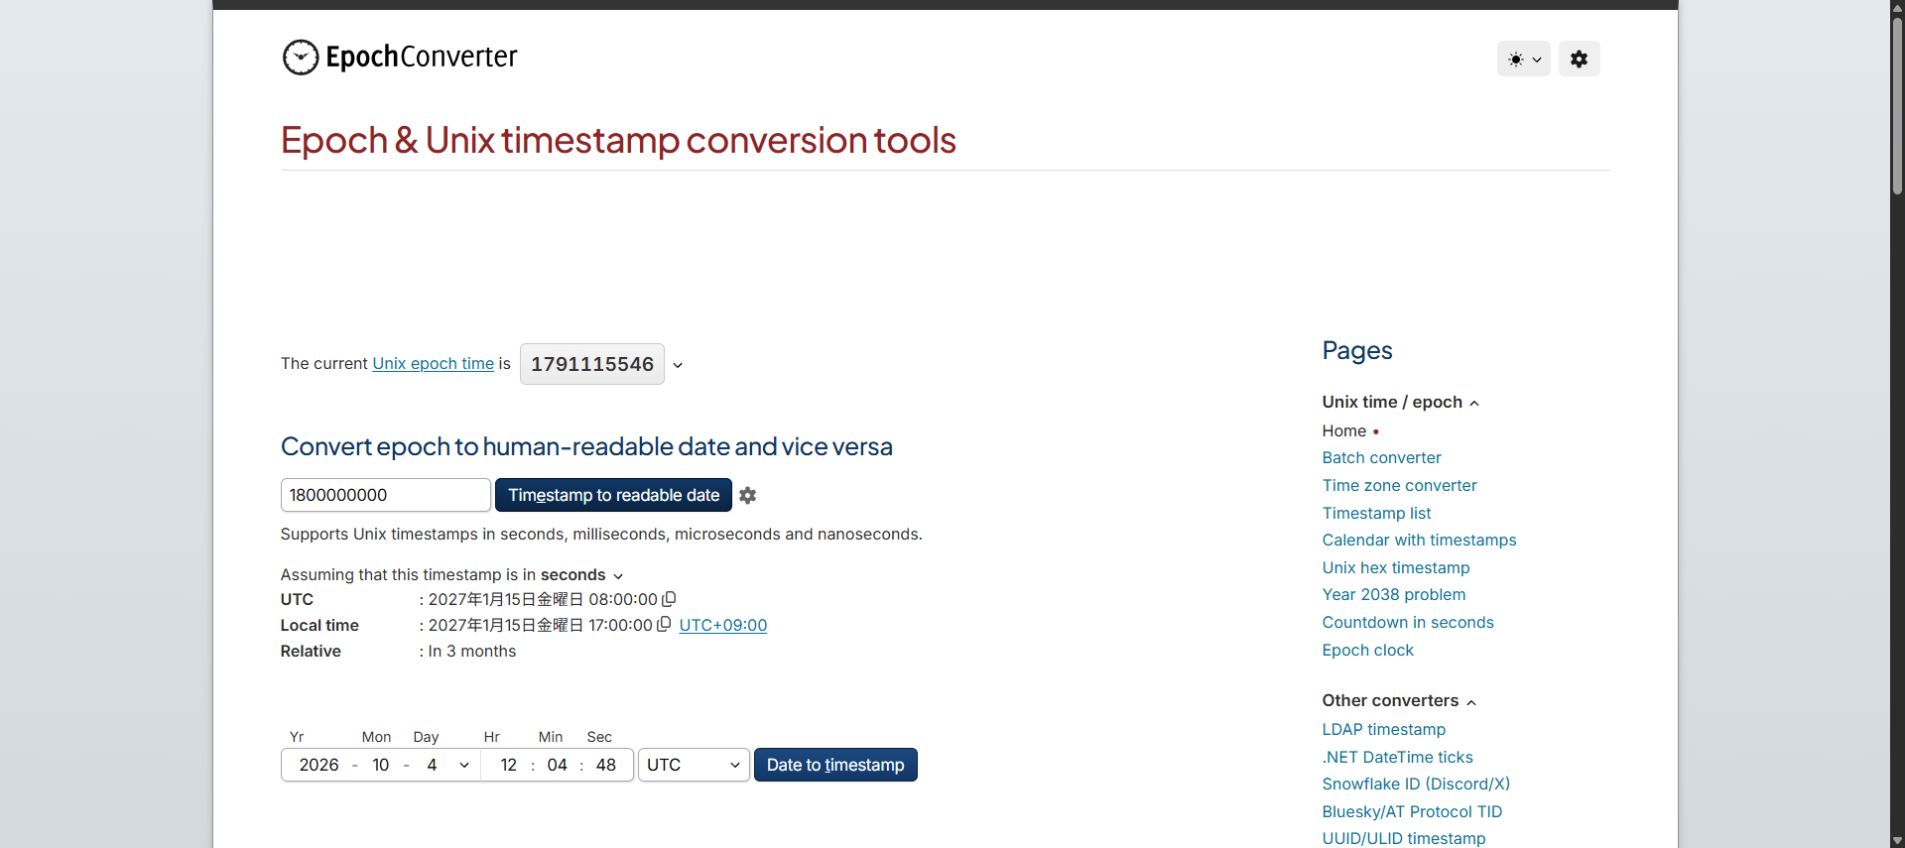This screenshot has width=1905, height=848.
Task: Focus the Year field showing 2026
Action: [319, 765]
